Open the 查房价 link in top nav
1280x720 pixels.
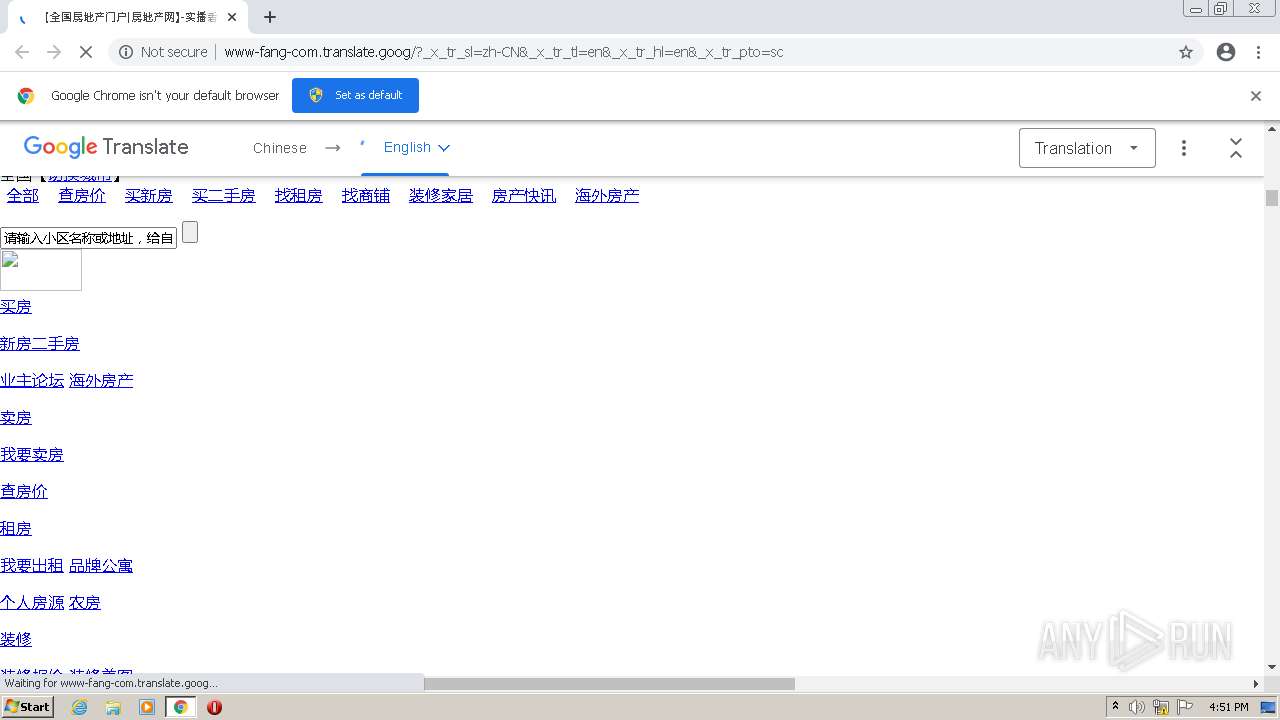[x=82, y=196]
